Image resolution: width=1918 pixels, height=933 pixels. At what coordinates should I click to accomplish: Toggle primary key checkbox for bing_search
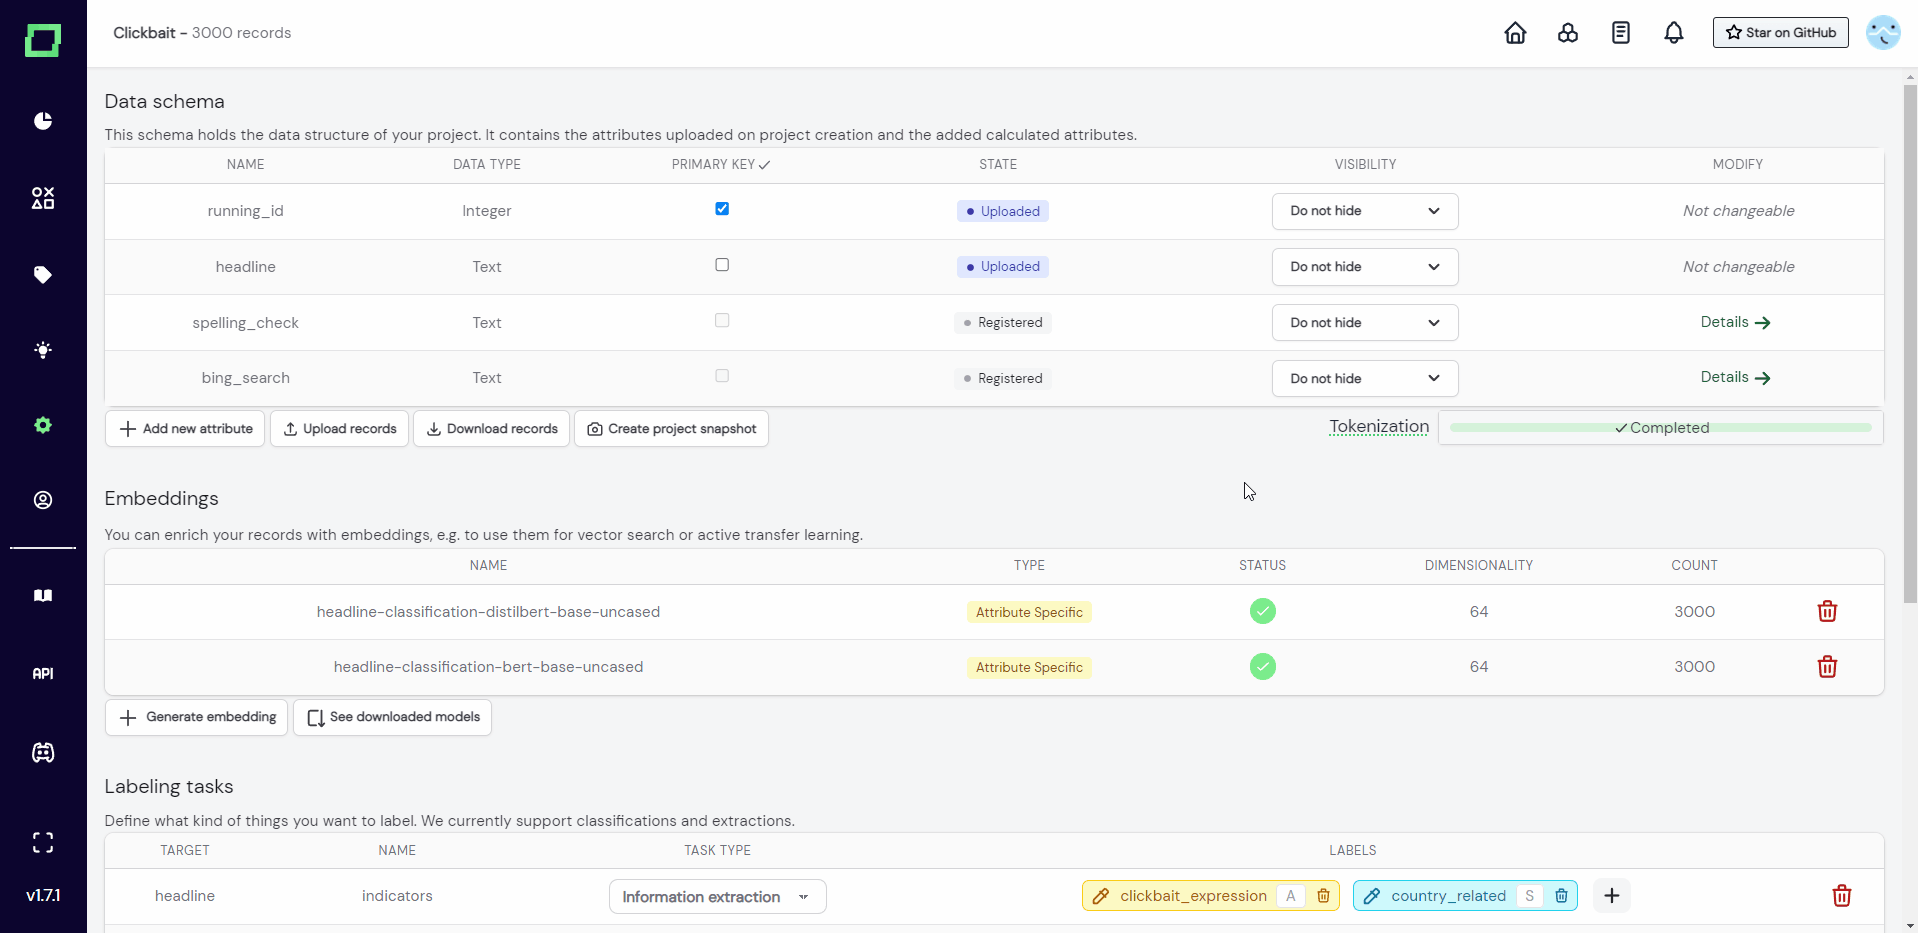tap(722, 376)
